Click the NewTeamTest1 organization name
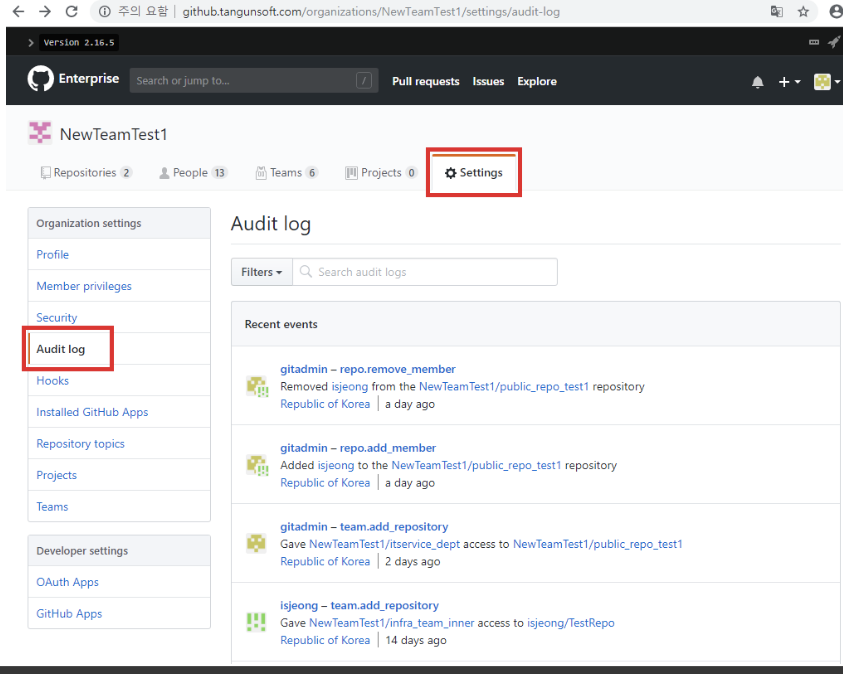This screenshot has width=843, height=674. (113, 134)
